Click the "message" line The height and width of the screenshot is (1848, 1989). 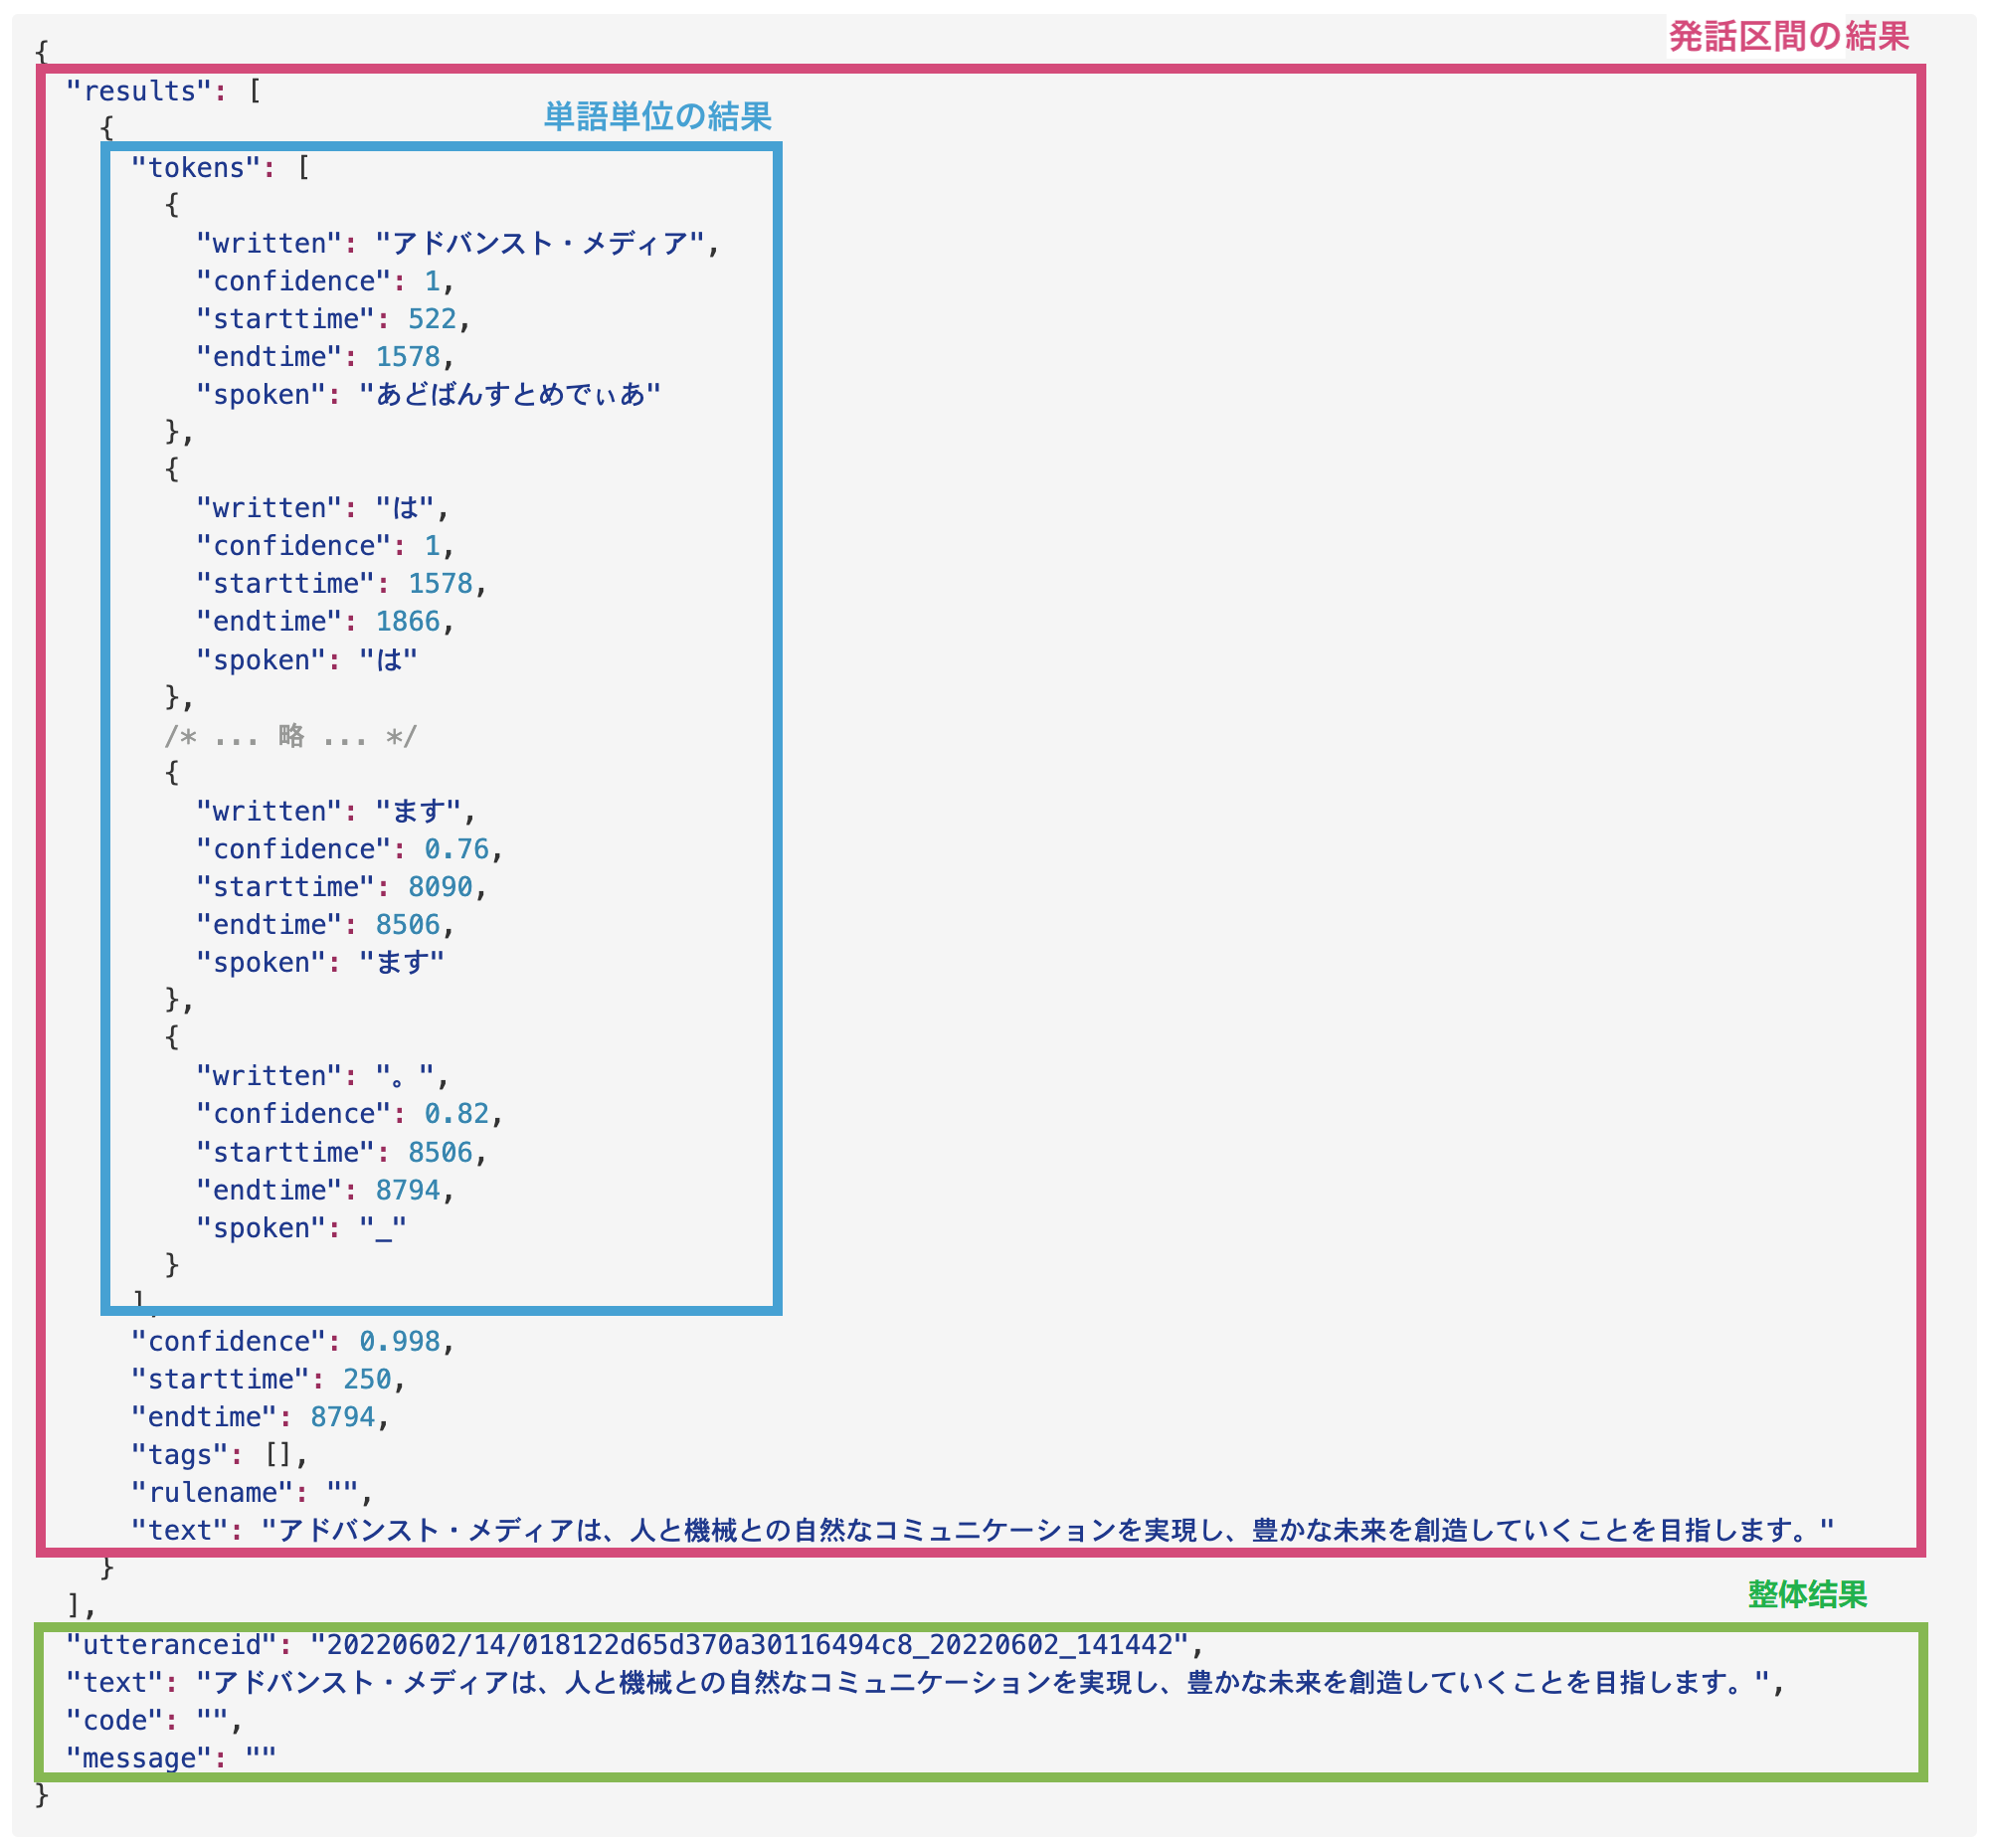tap(171, 1759)
